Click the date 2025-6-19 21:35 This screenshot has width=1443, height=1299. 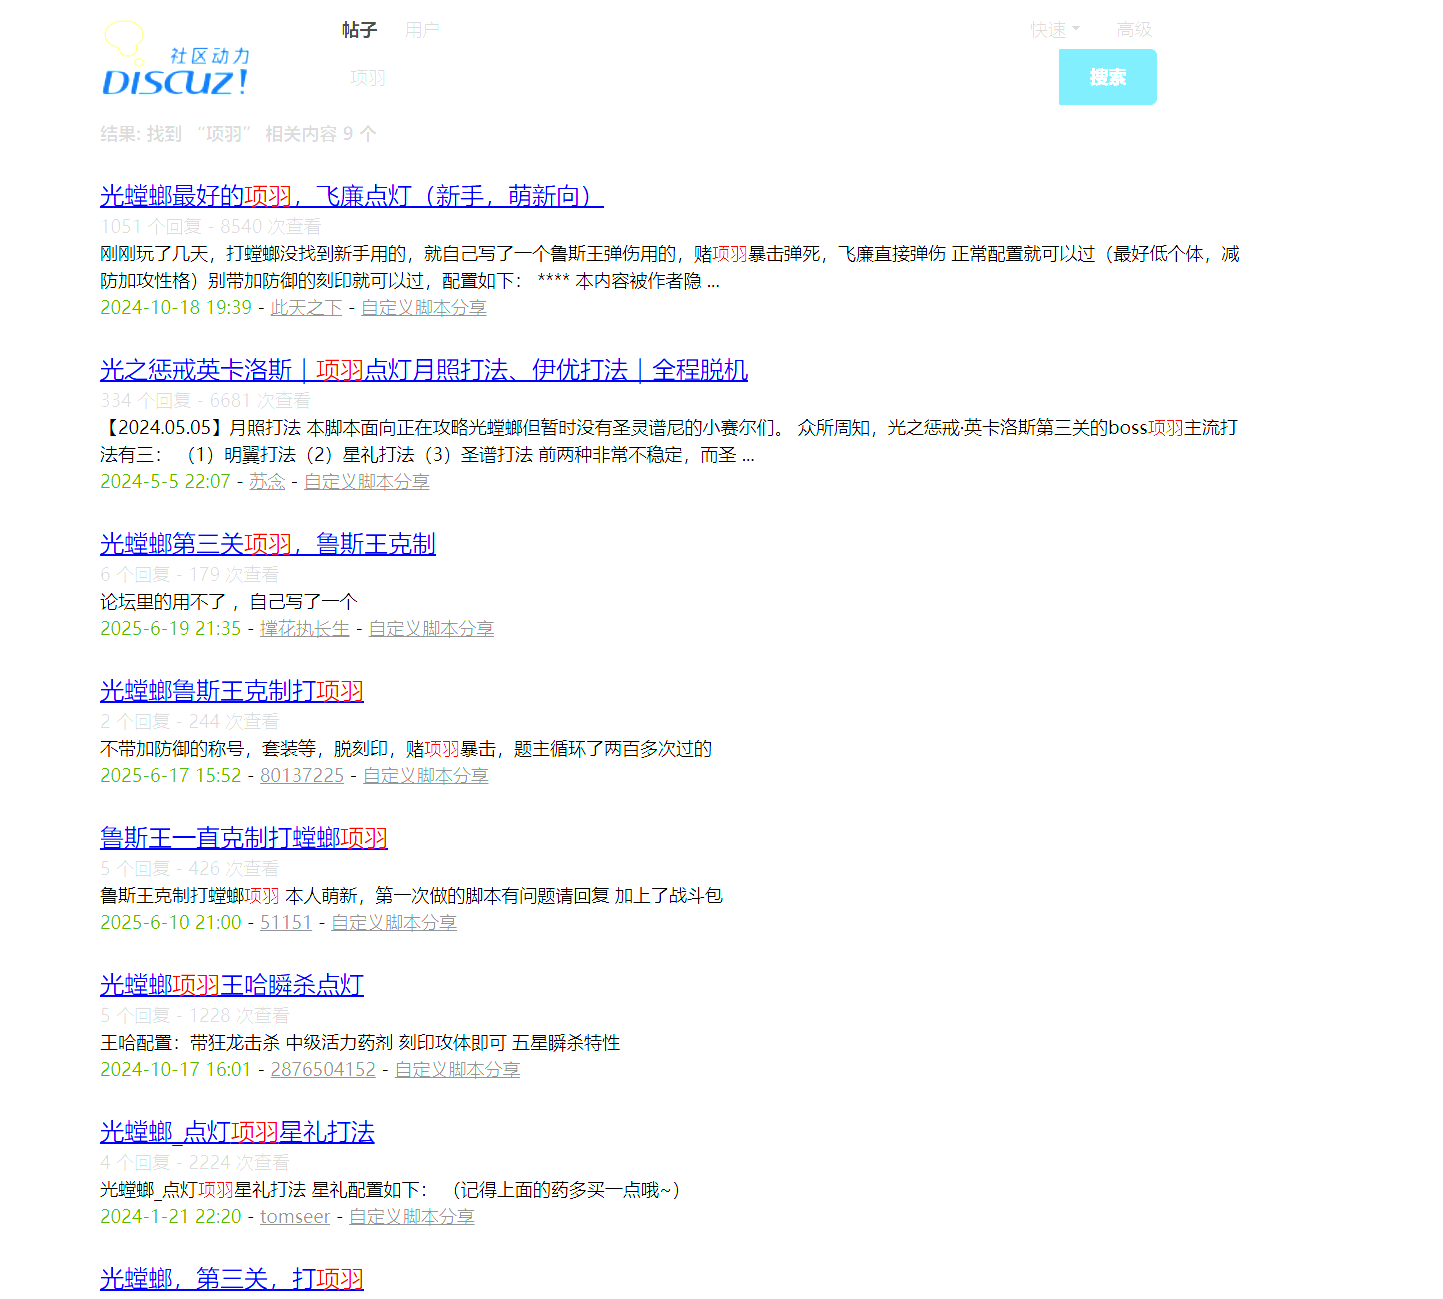coord(171,629)
